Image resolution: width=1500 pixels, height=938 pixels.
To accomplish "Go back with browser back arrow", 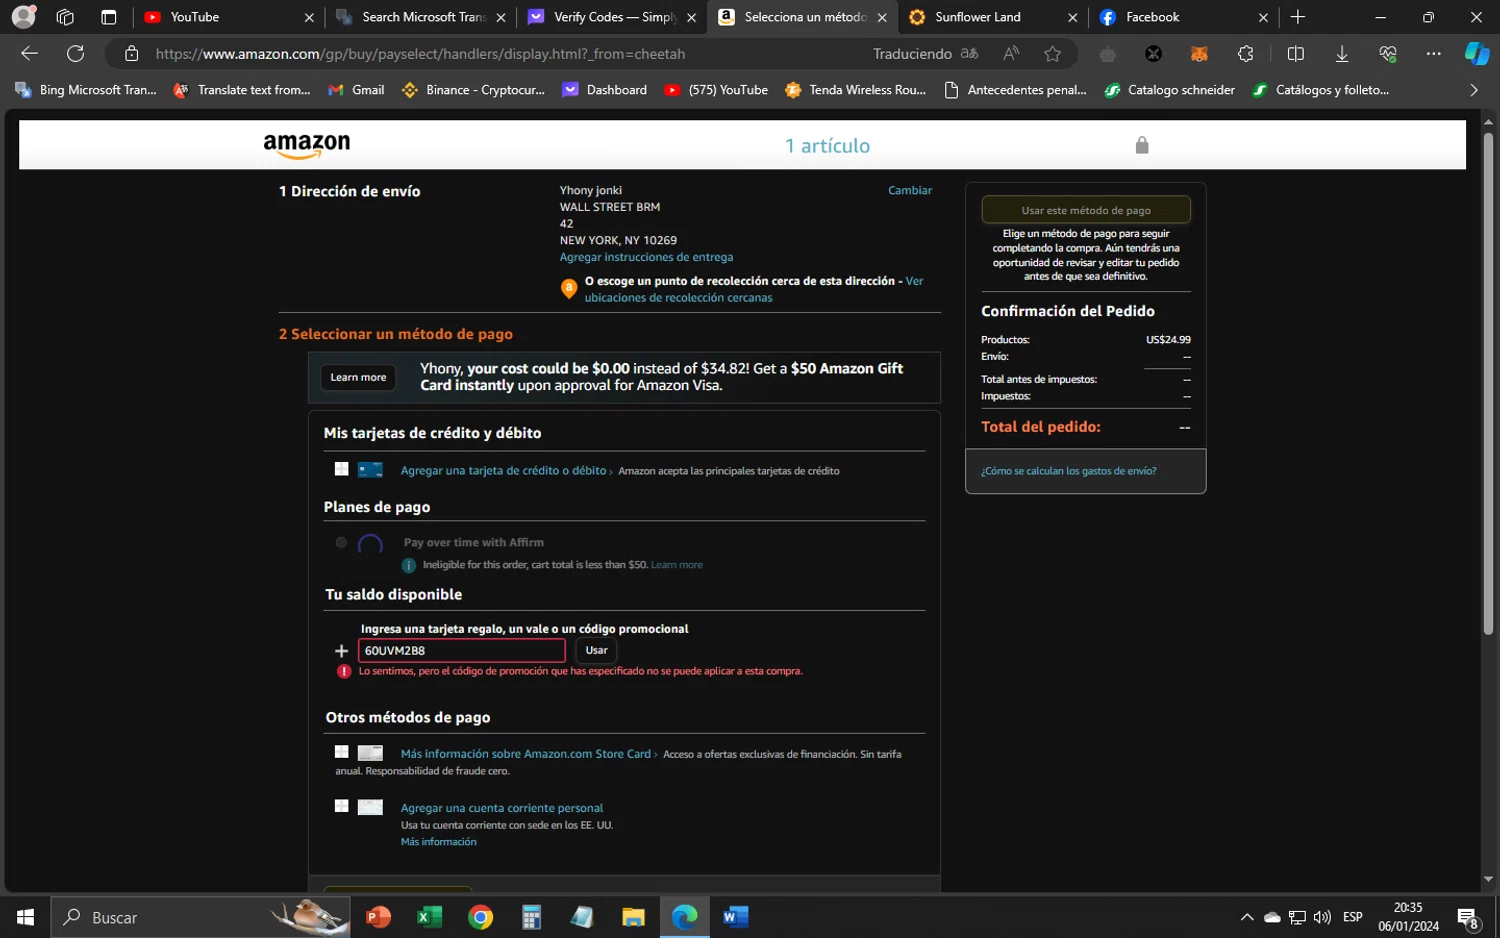I will click(x=30, y=54).
